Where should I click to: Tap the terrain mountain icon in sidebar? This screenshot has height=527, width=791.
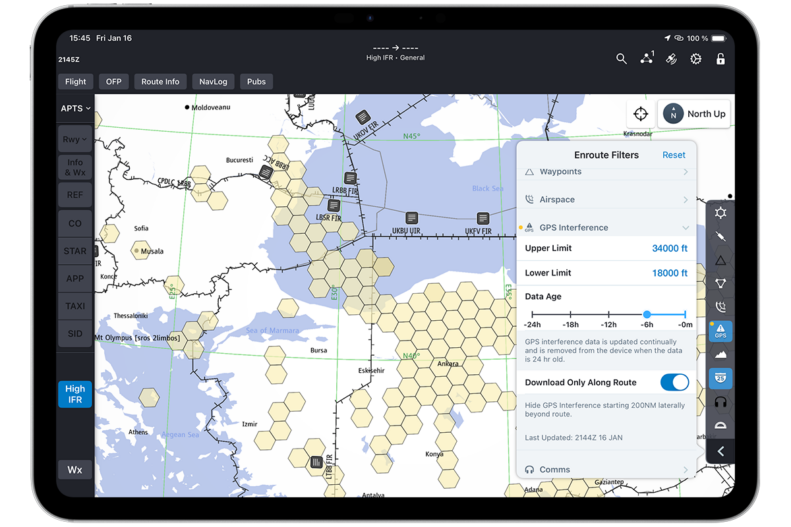pyautogui.click(x=720, y=355)
